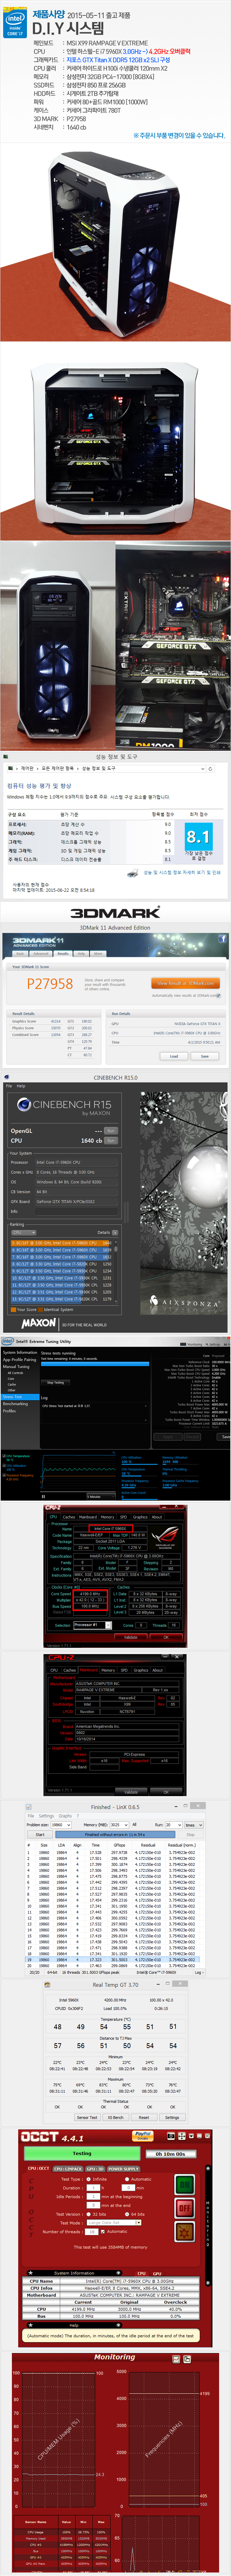Open Profiles in Intel XTU sidebar
Viewport: 231px width, 2576px height.
click(9, 1410)
